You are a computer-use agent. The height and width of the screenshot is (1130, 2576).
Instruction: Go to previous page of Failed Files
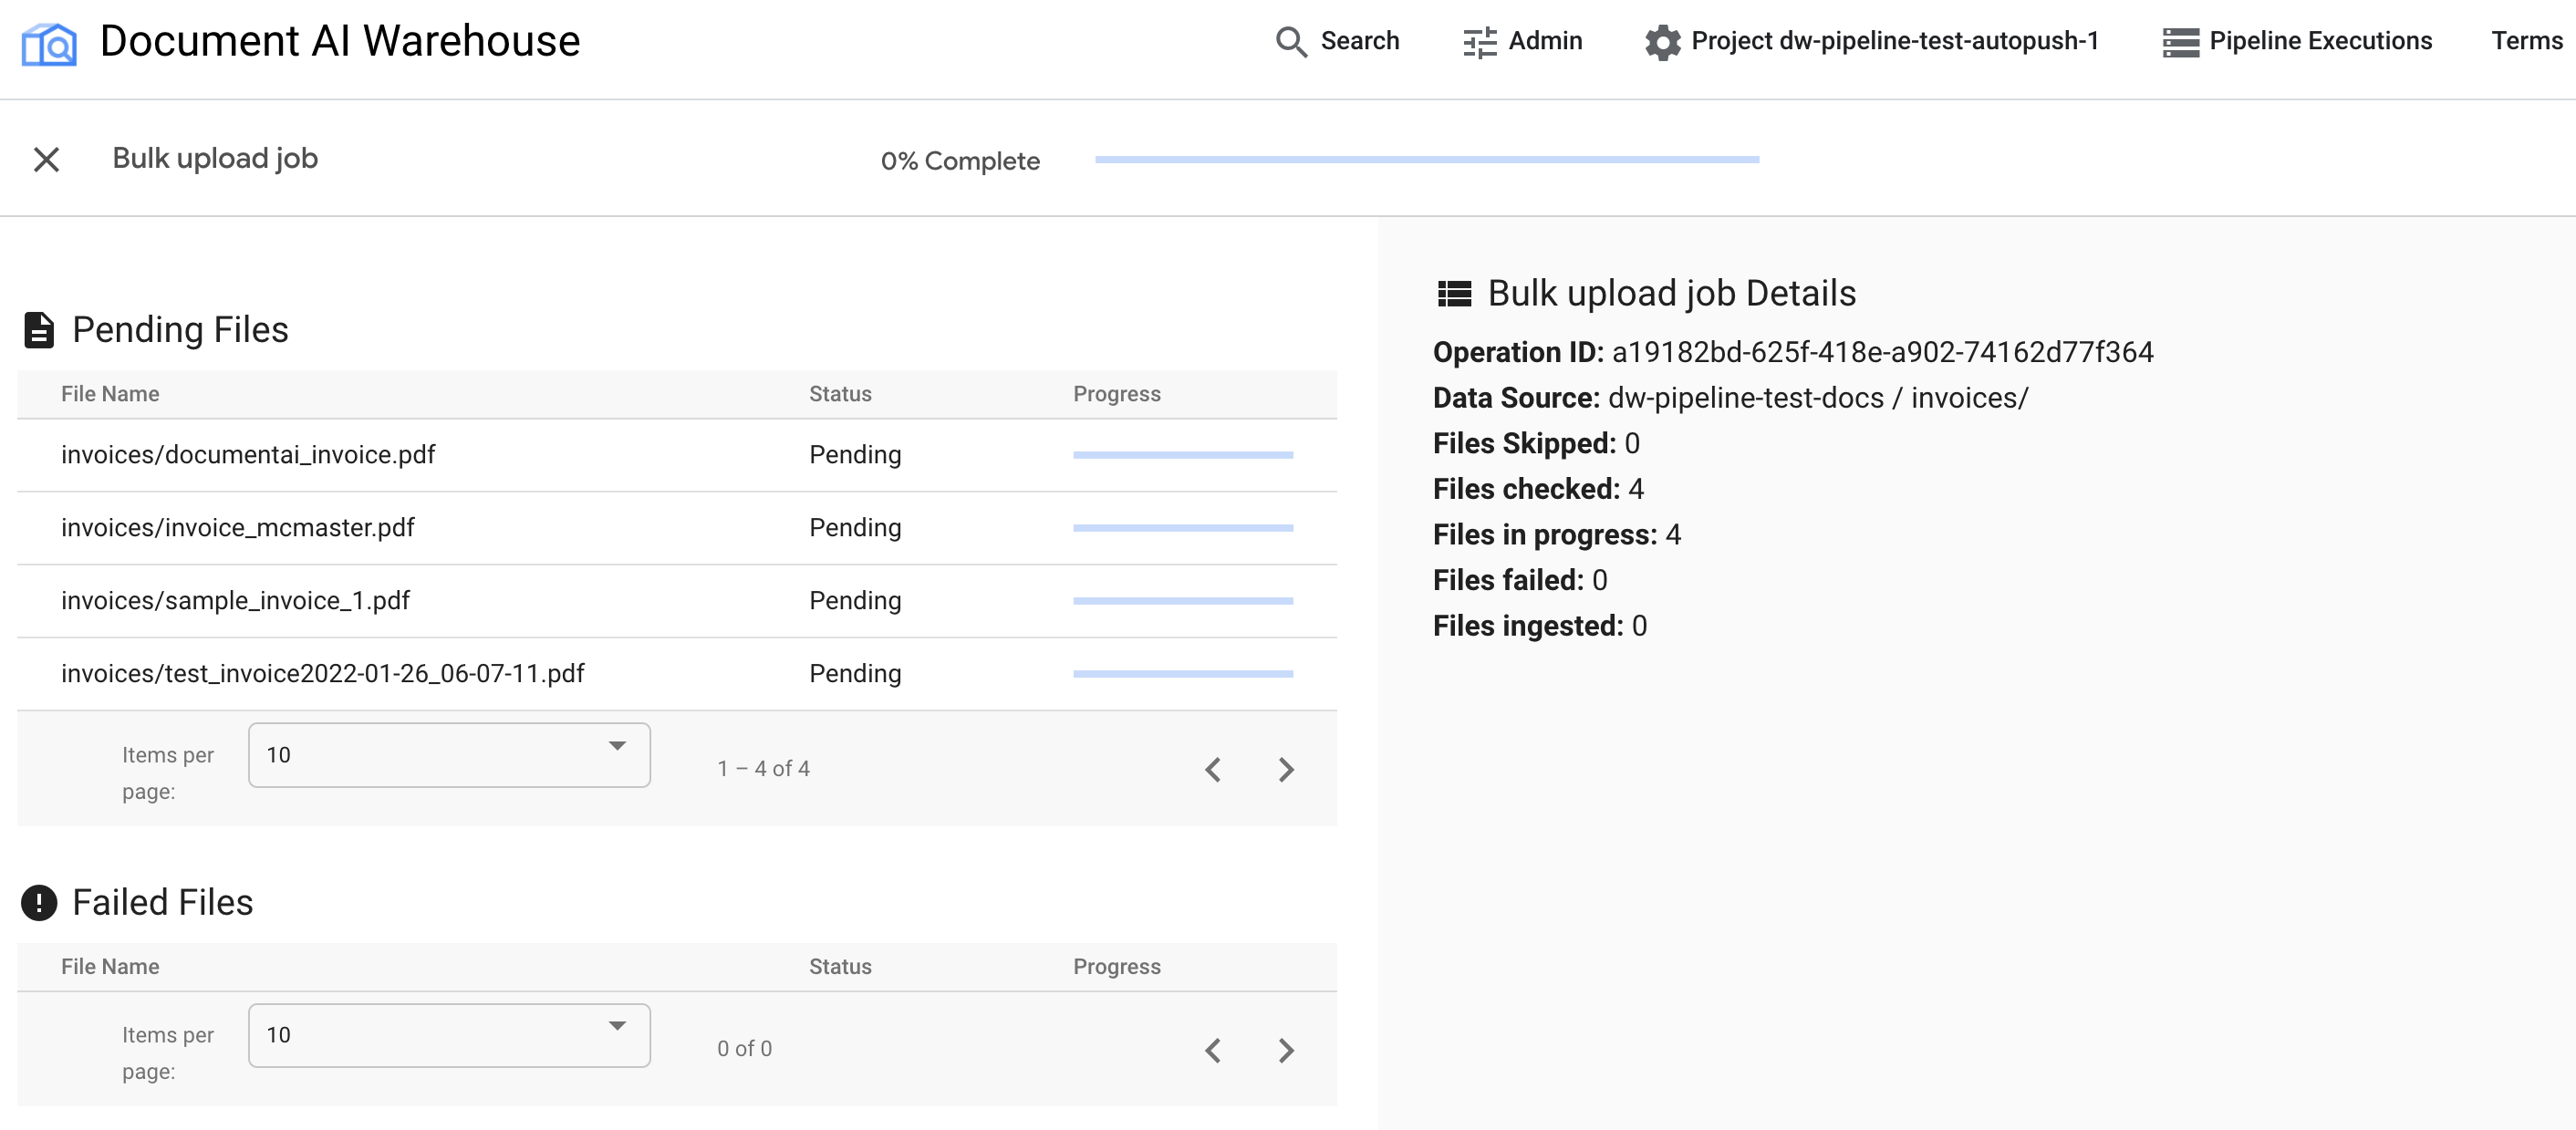point(1213,1049)
